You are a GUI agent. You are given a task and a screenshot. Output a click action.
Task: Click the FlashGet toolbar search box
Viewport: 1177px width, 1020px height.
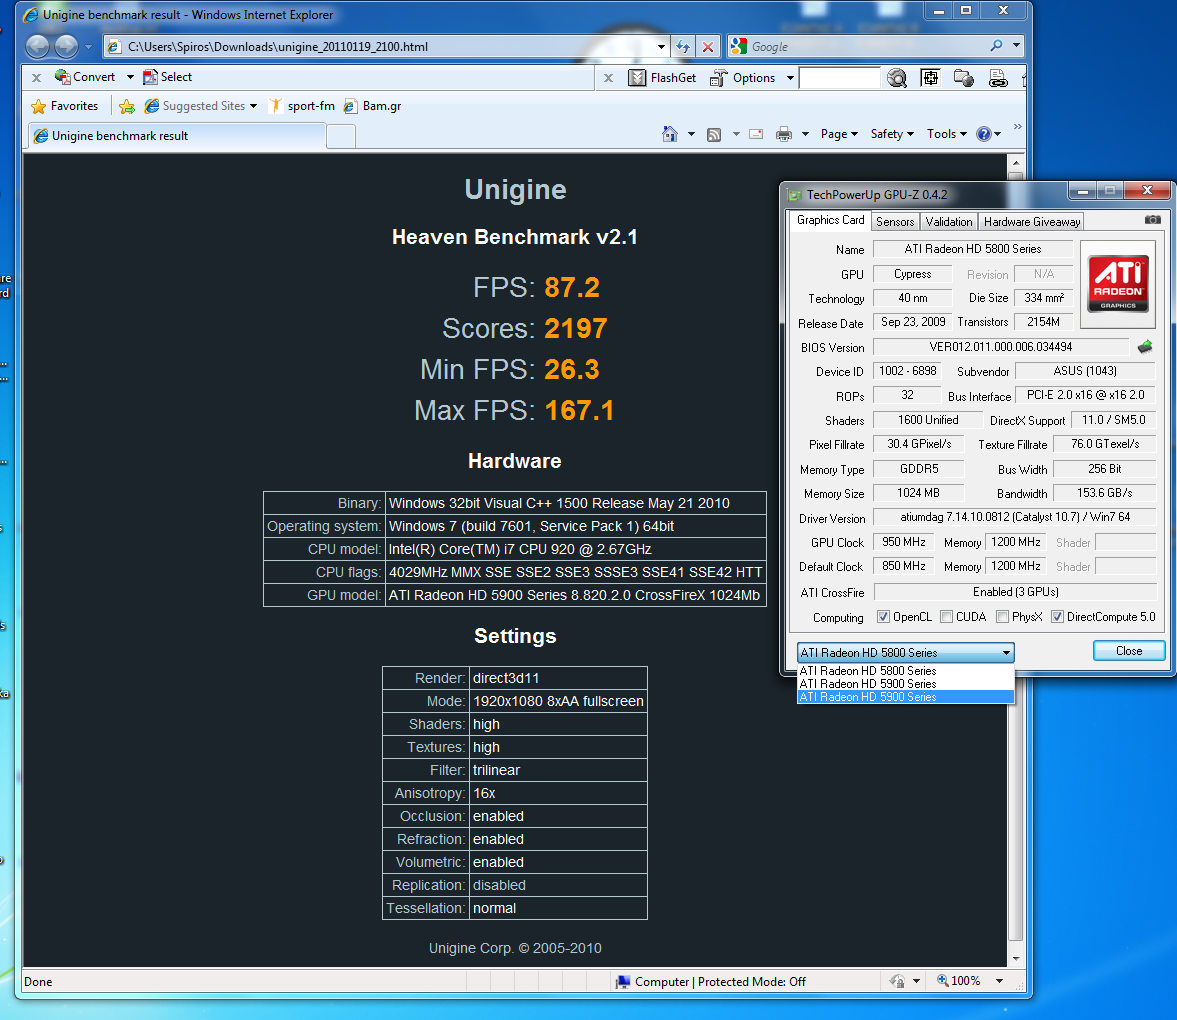(x=839, y=78)
